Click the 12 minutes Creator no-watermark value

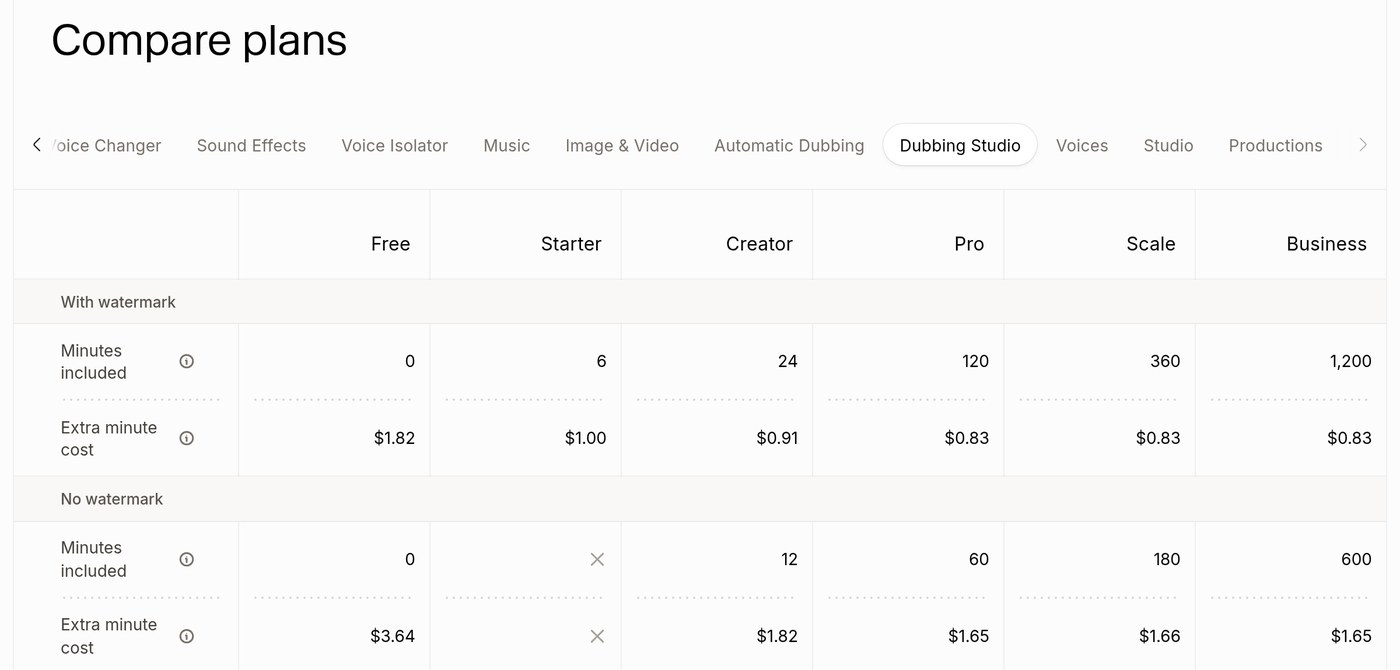click(789, 560)
